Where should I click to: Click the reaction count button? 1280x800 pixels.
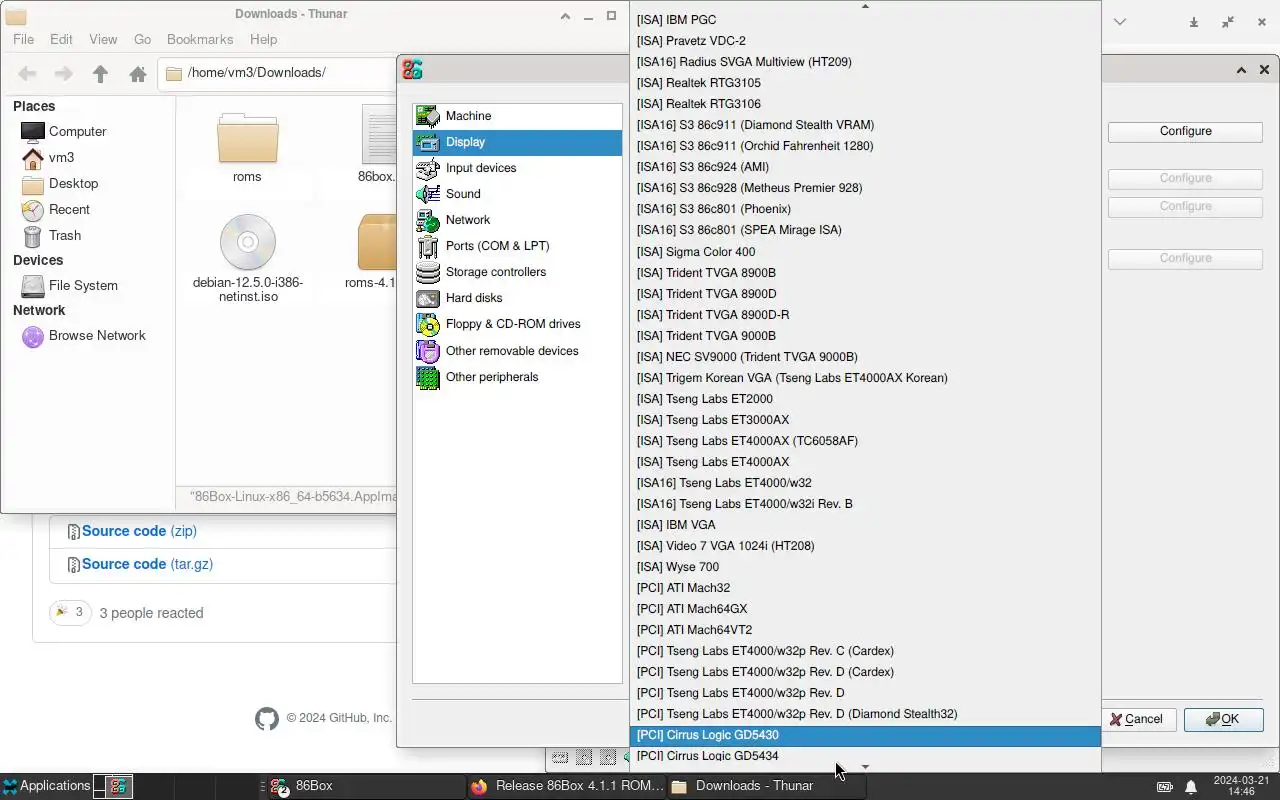[x=70, y=612]
